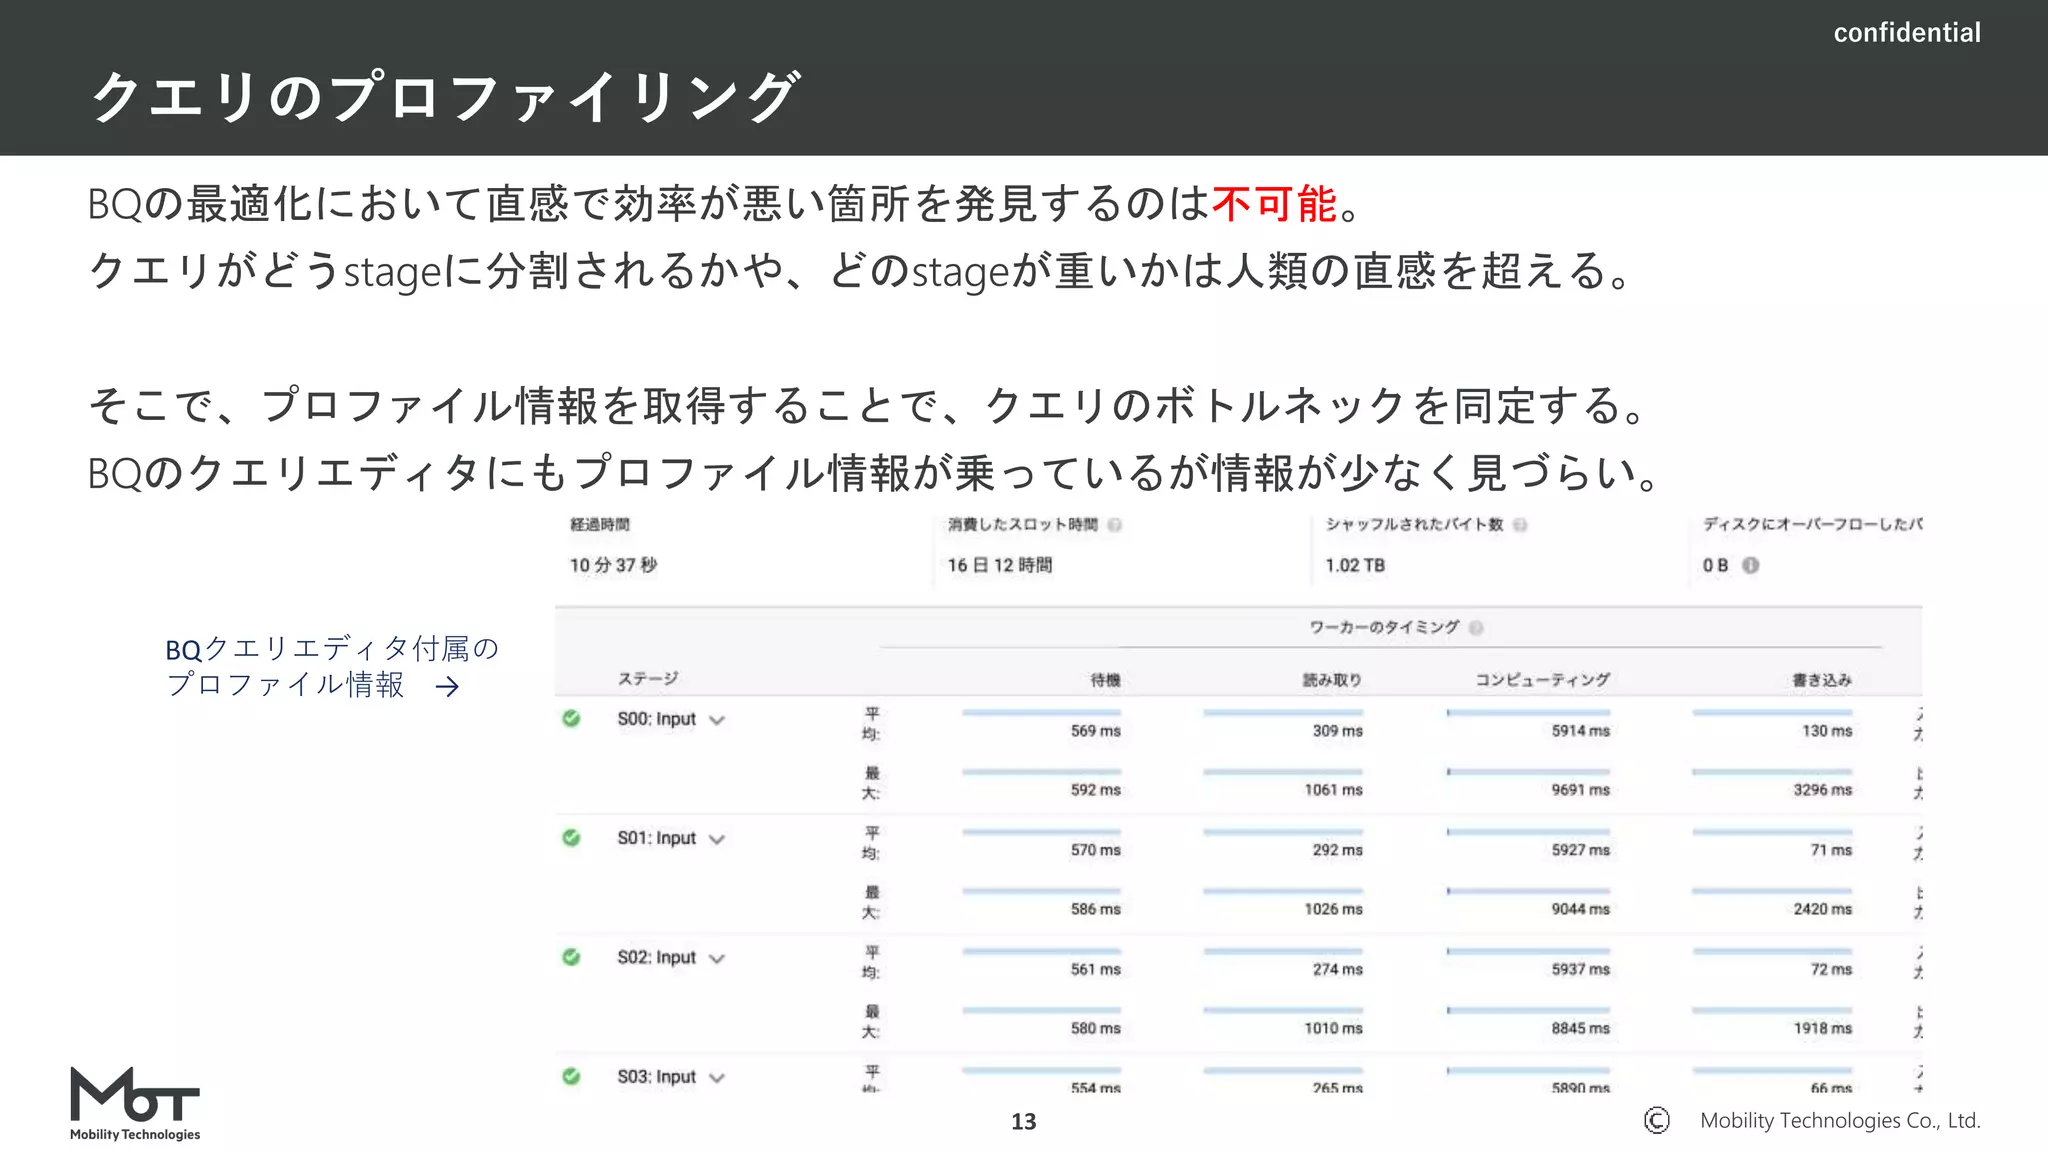
Task: Click the MoT Mobility Technologies logo
Action: (135, 1104)
